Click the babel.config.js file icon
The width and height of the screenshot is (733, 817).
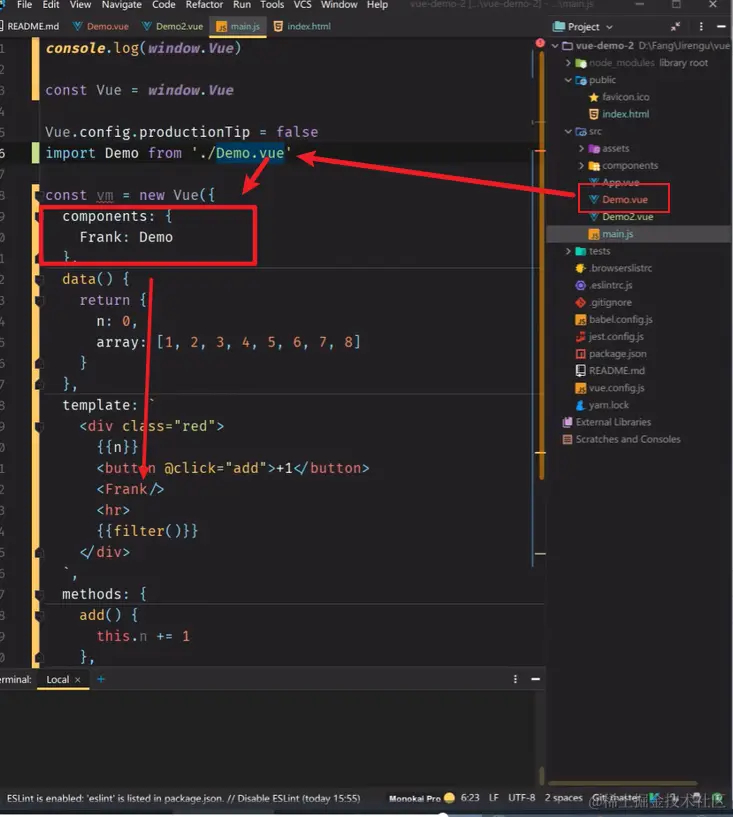(x=580, y=320)
